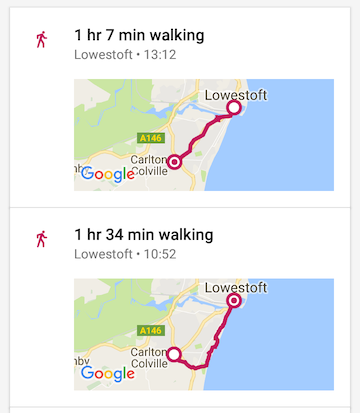The height and width of the screenshot is (413, 360).
Task: Click the Lowestoft endpoint marker on the first map
Action: [234, 108]
